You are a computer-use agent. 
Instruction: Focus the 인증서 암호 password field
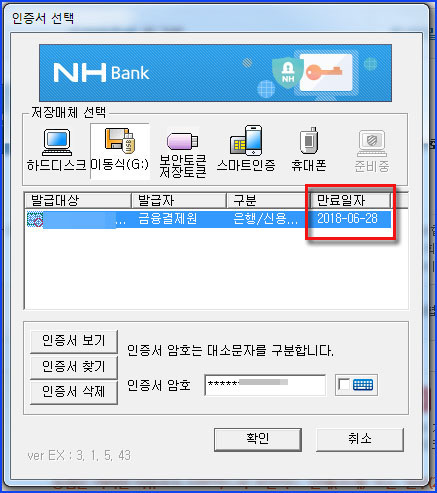point(265,385)
